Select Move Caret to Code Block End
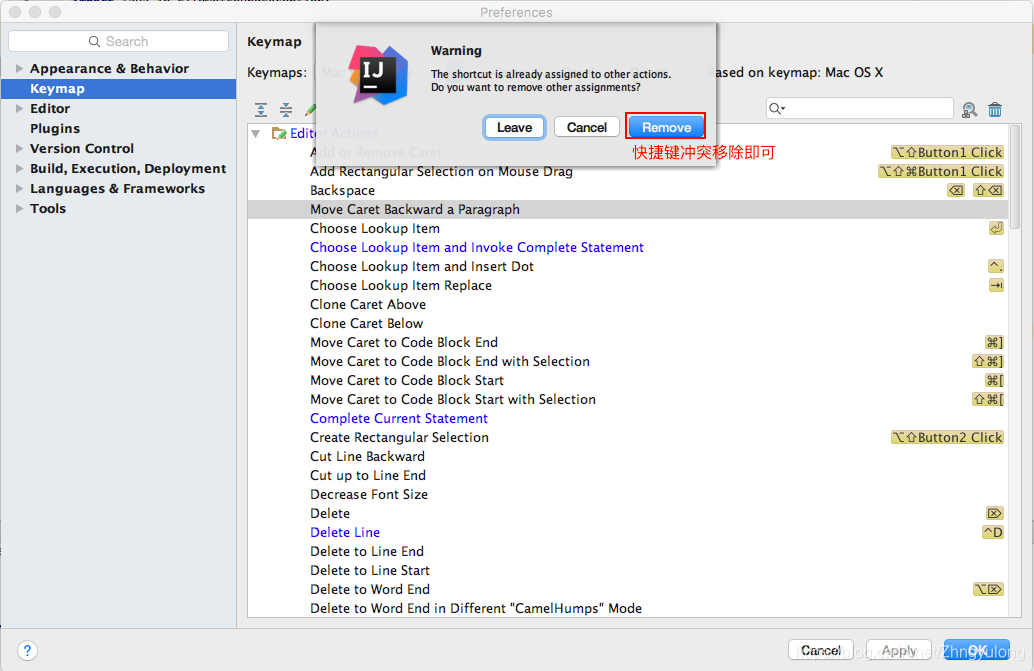The width and height of the screenshot is (1034, 671). (404, 343)
